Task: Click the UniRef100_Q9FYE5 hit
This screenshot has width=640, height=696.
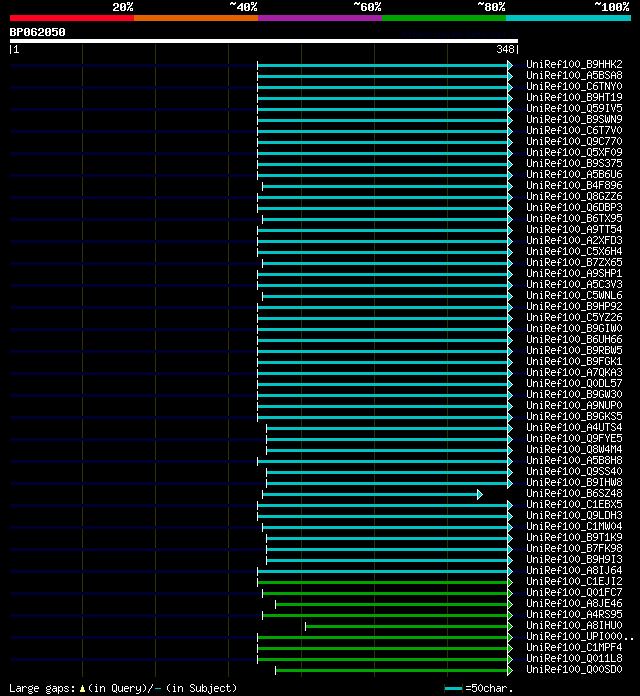Action: pos(574,439)
